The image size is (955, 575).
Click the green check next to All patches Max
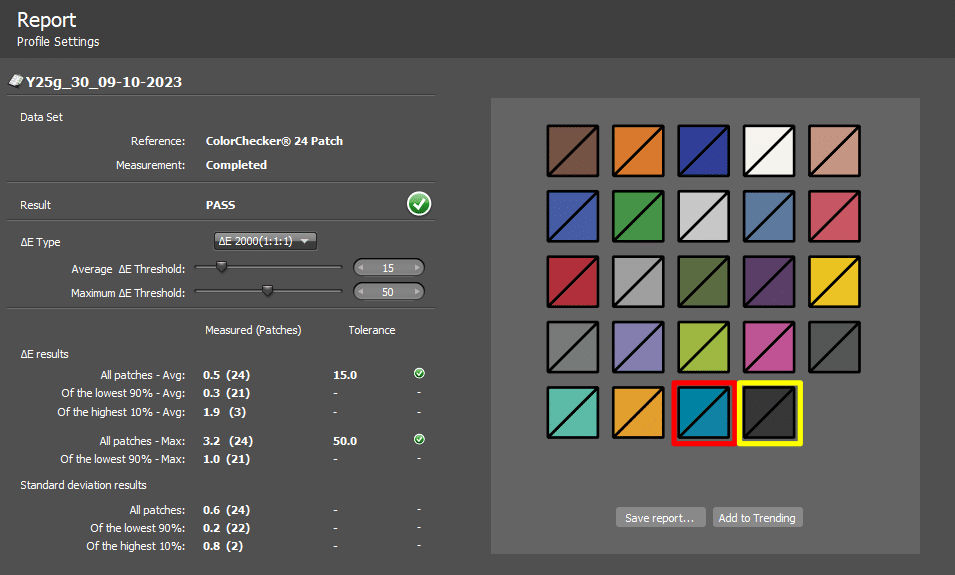[419, 440]
